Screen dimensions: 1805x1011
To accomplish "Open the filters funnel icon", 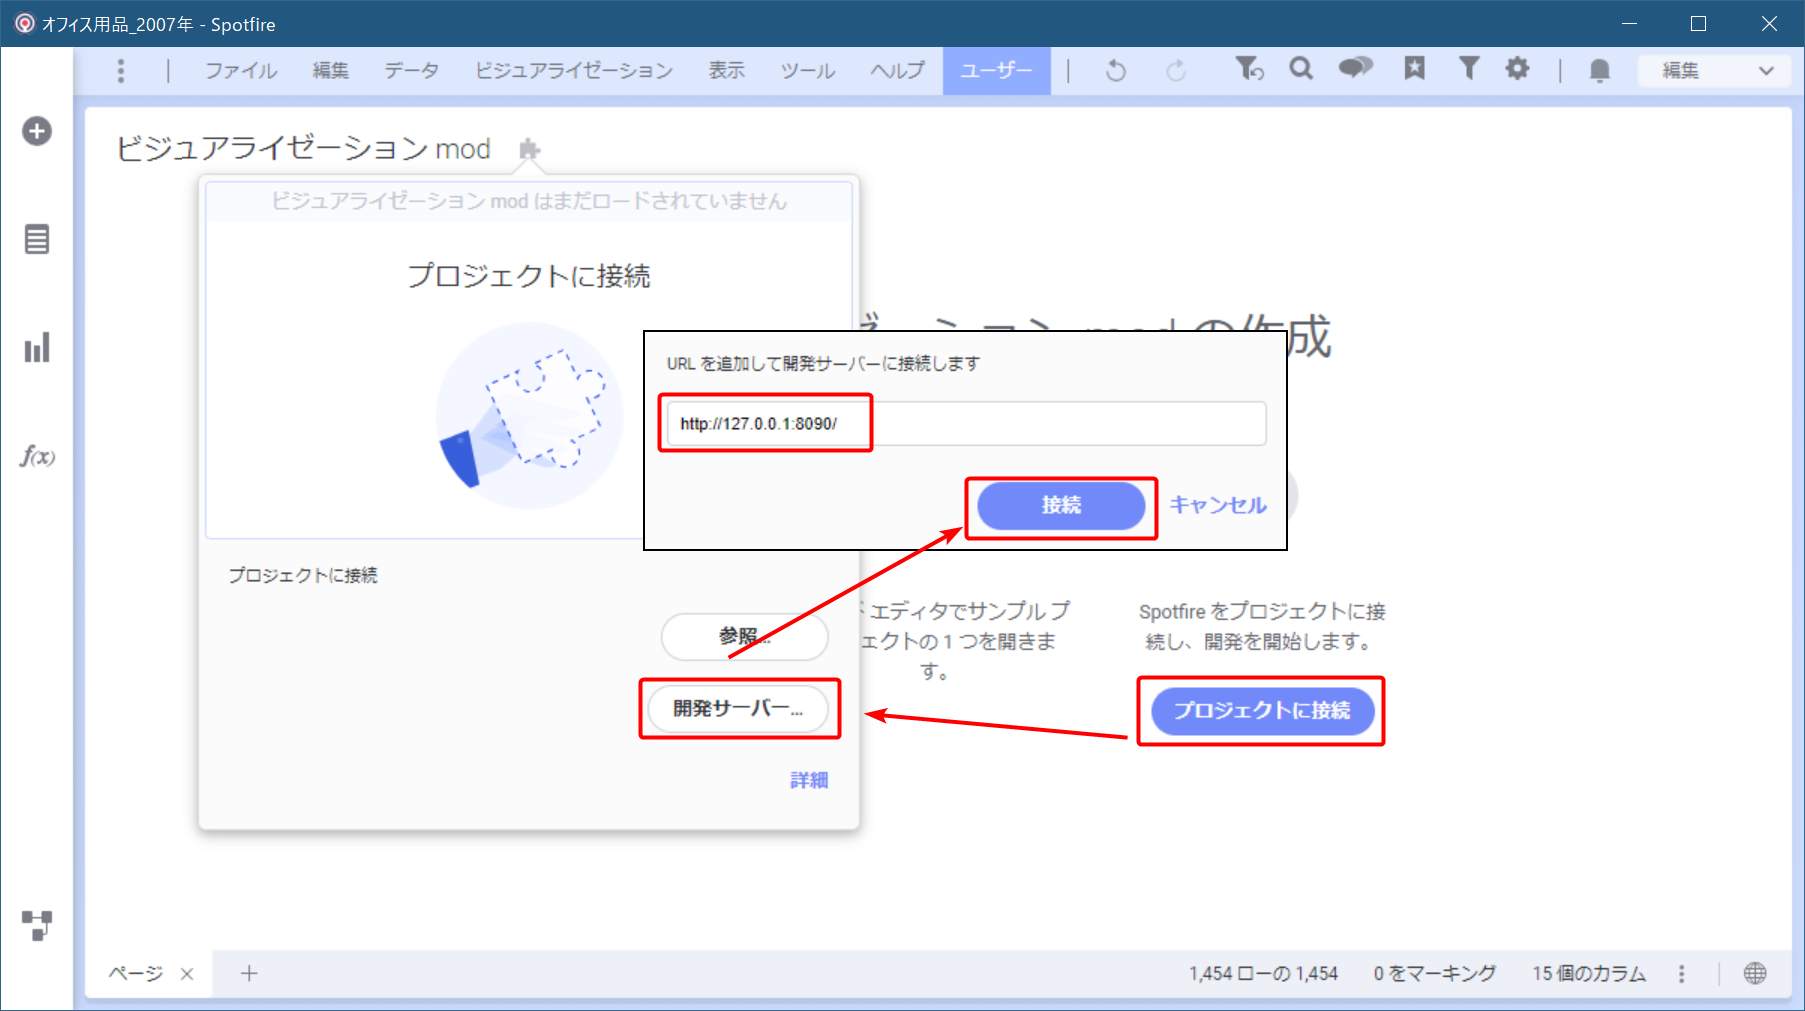I will point(1468,68).
